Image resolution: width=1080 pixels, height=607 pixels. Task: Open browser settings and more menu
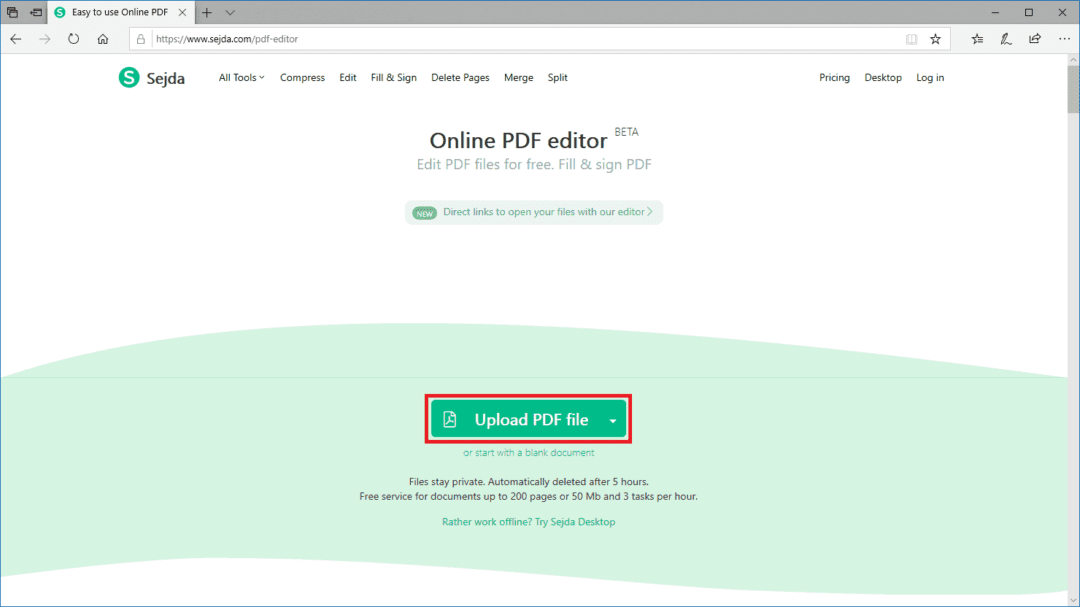click(1063, 39)
